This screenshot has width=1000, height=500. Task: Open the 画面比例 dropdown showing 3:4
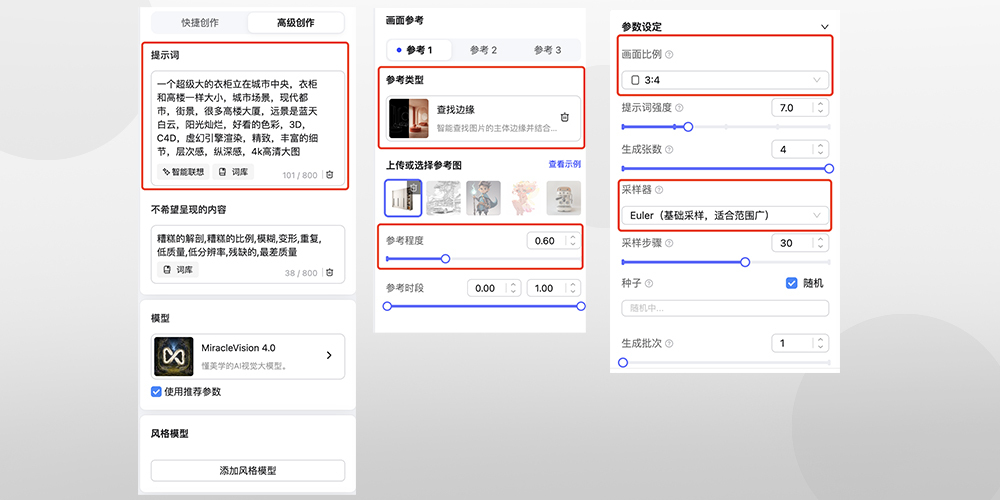coord(725,80)
